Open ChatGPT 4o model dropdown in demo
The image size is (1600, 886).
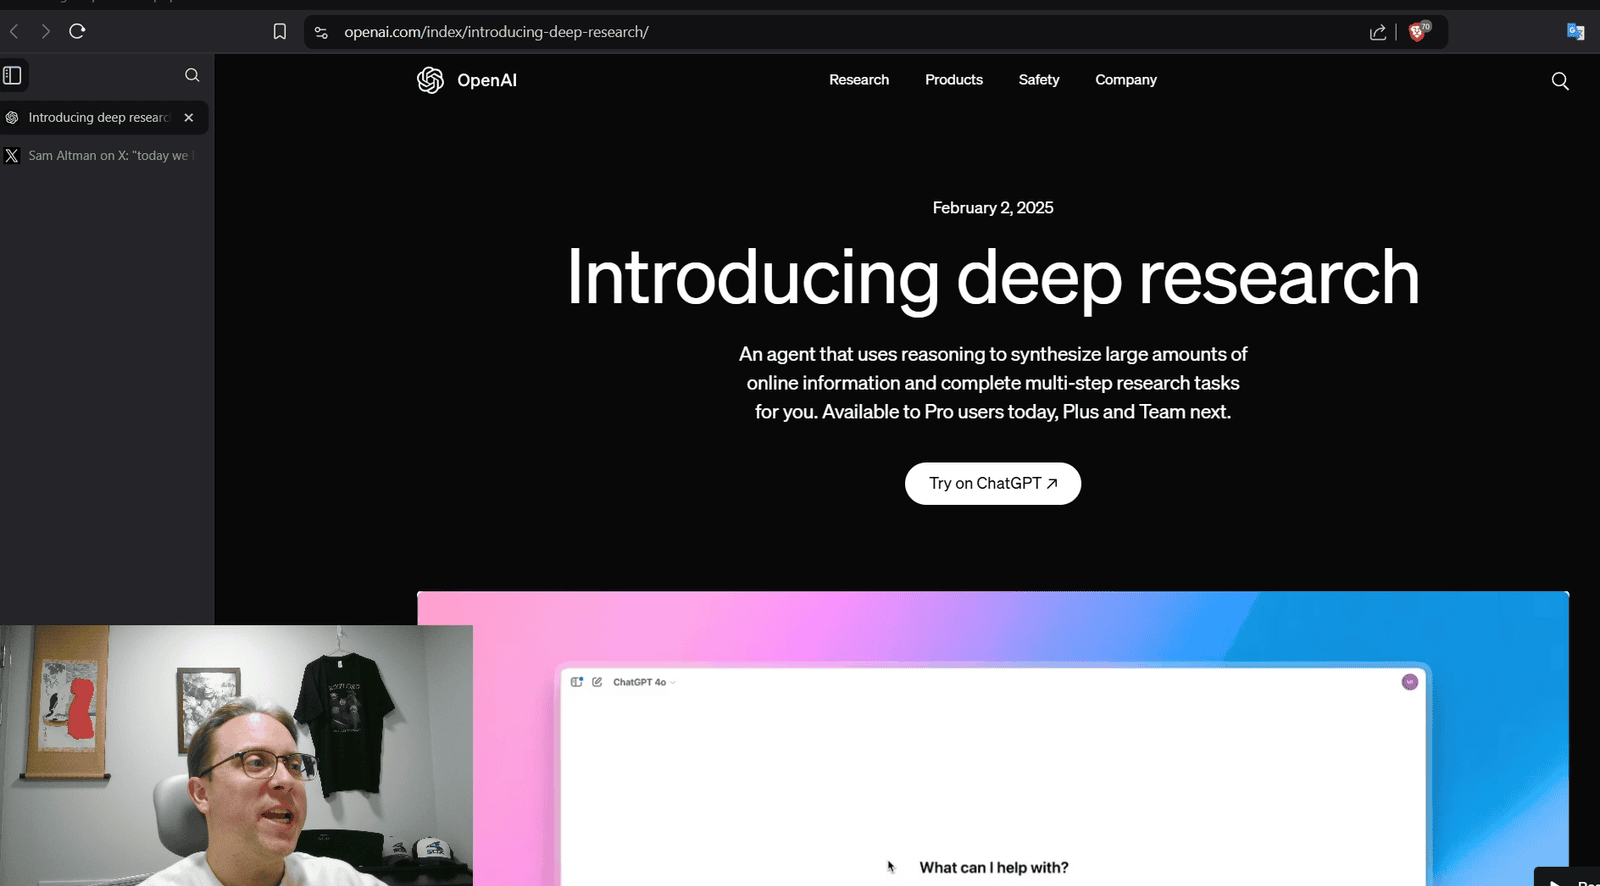tap(644, 682)
